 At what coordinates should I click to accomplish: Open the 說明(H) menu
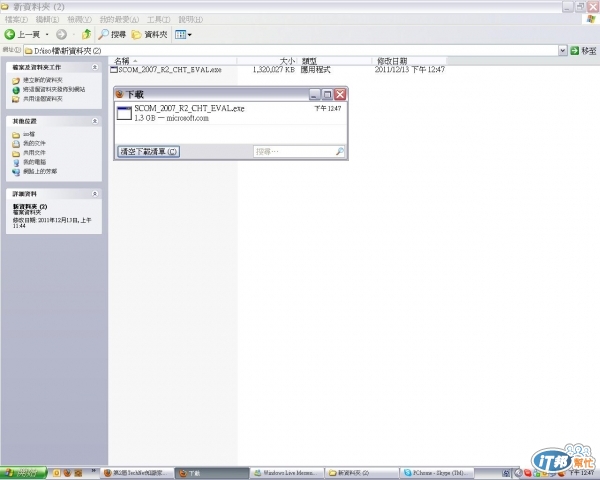click(x=190, y=19)
